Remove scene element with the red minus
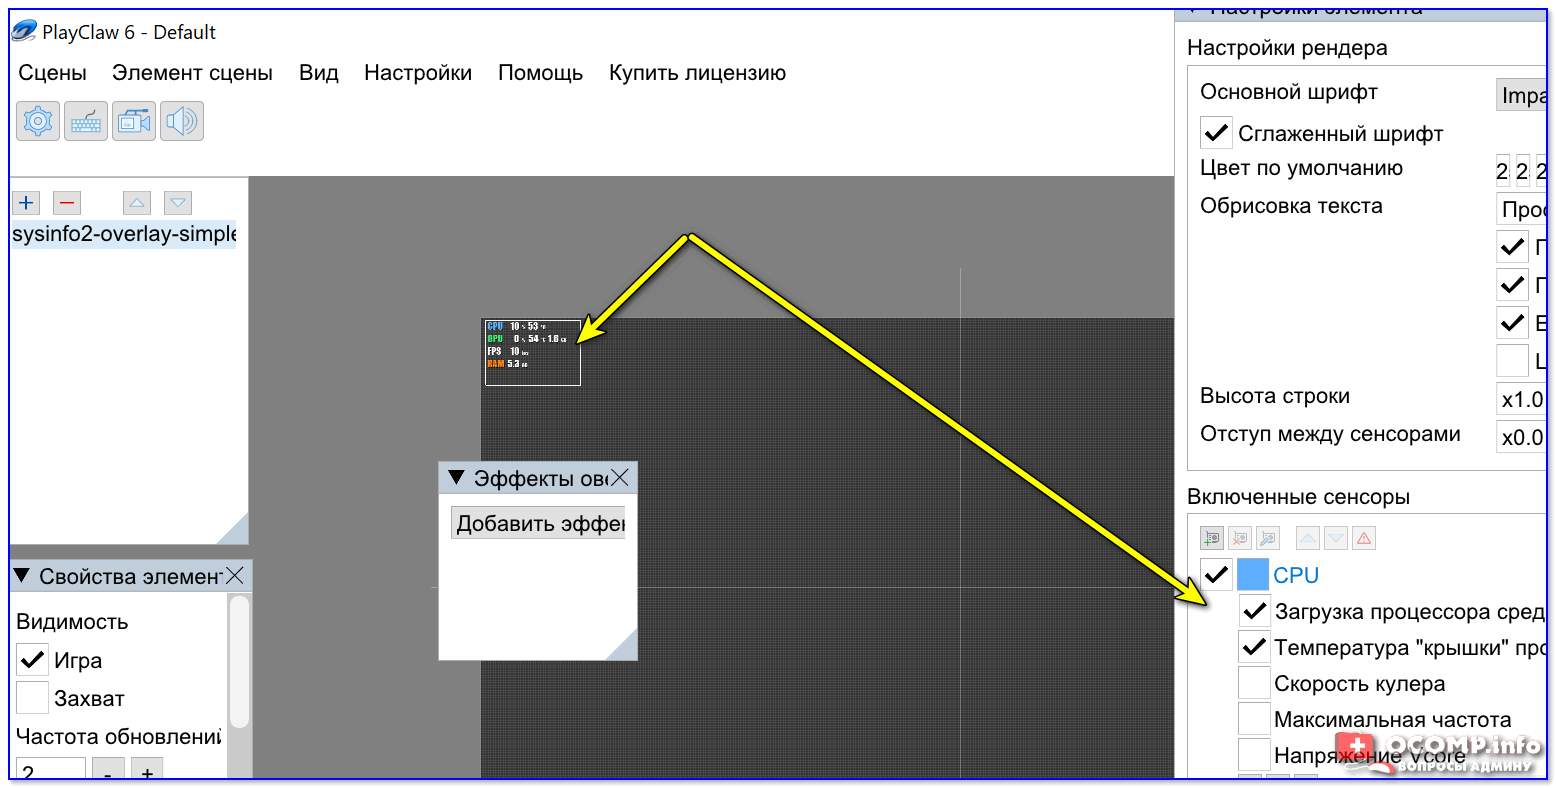This screenshot has height=788, width=1556. (x=67, y=203)
